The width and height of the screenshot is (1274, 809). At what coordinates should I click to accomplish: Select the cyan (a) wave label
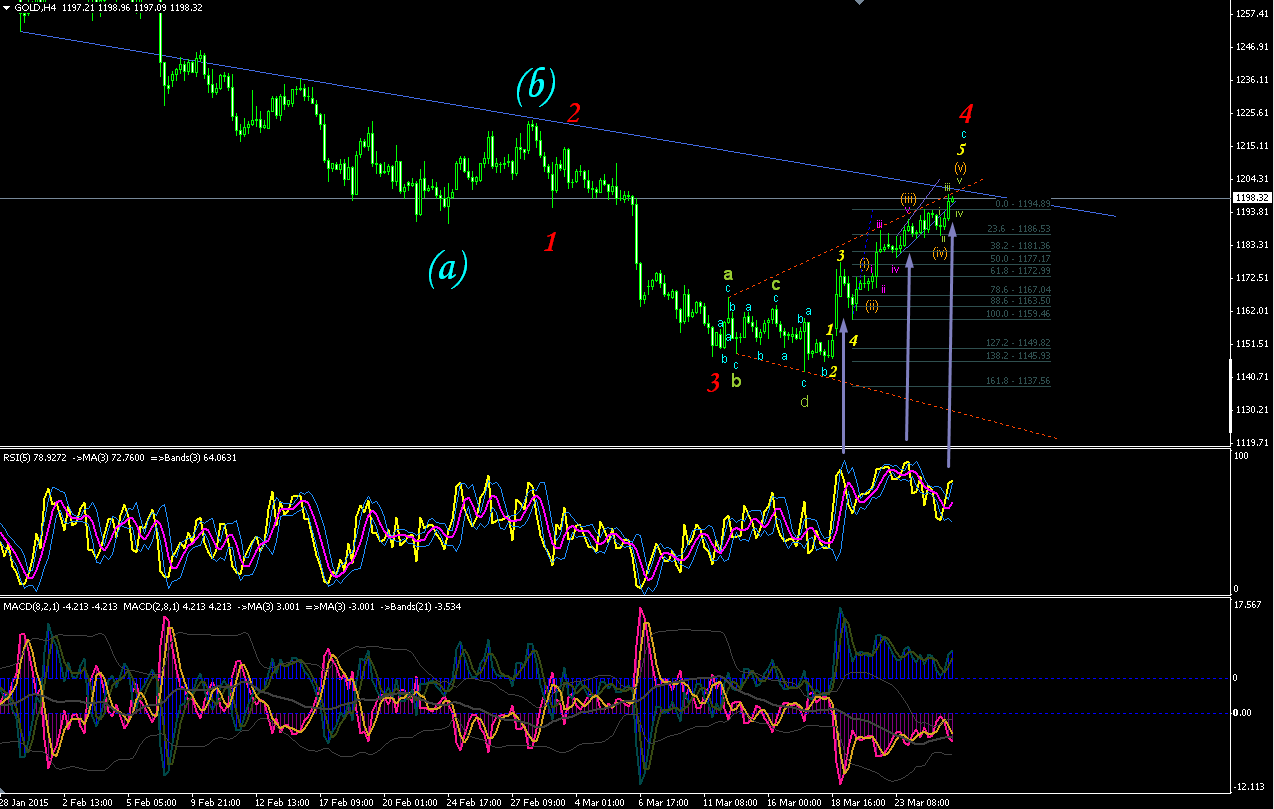point(447,269)
